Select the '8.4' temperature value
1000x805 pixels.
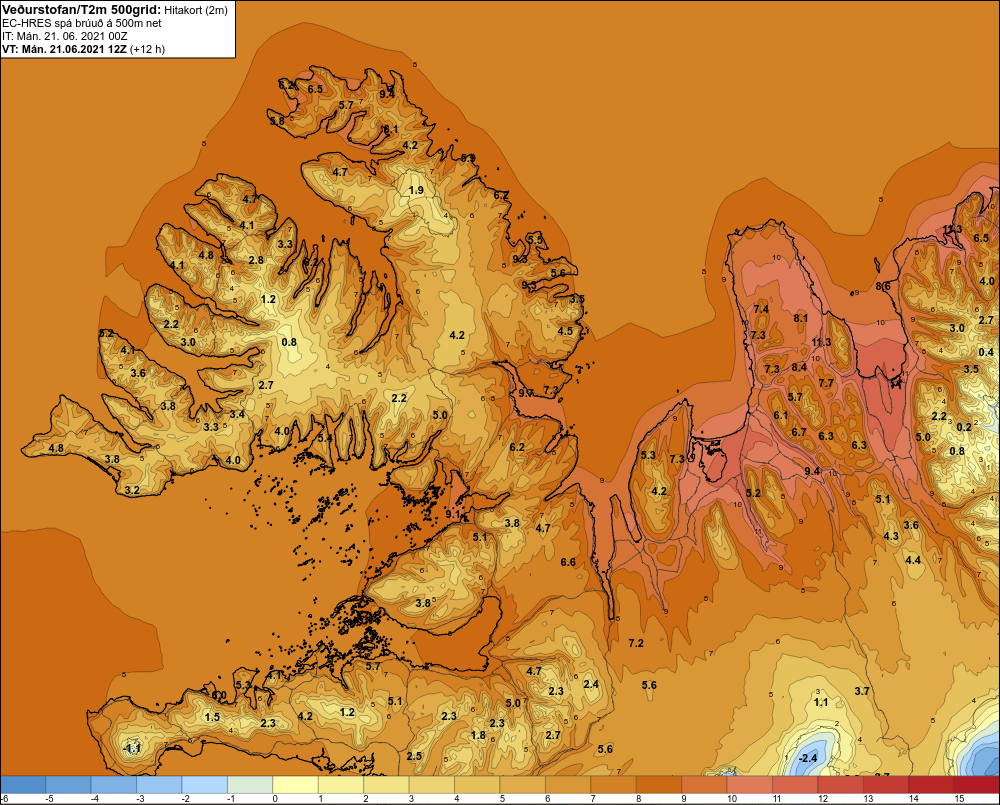[799, 367]
